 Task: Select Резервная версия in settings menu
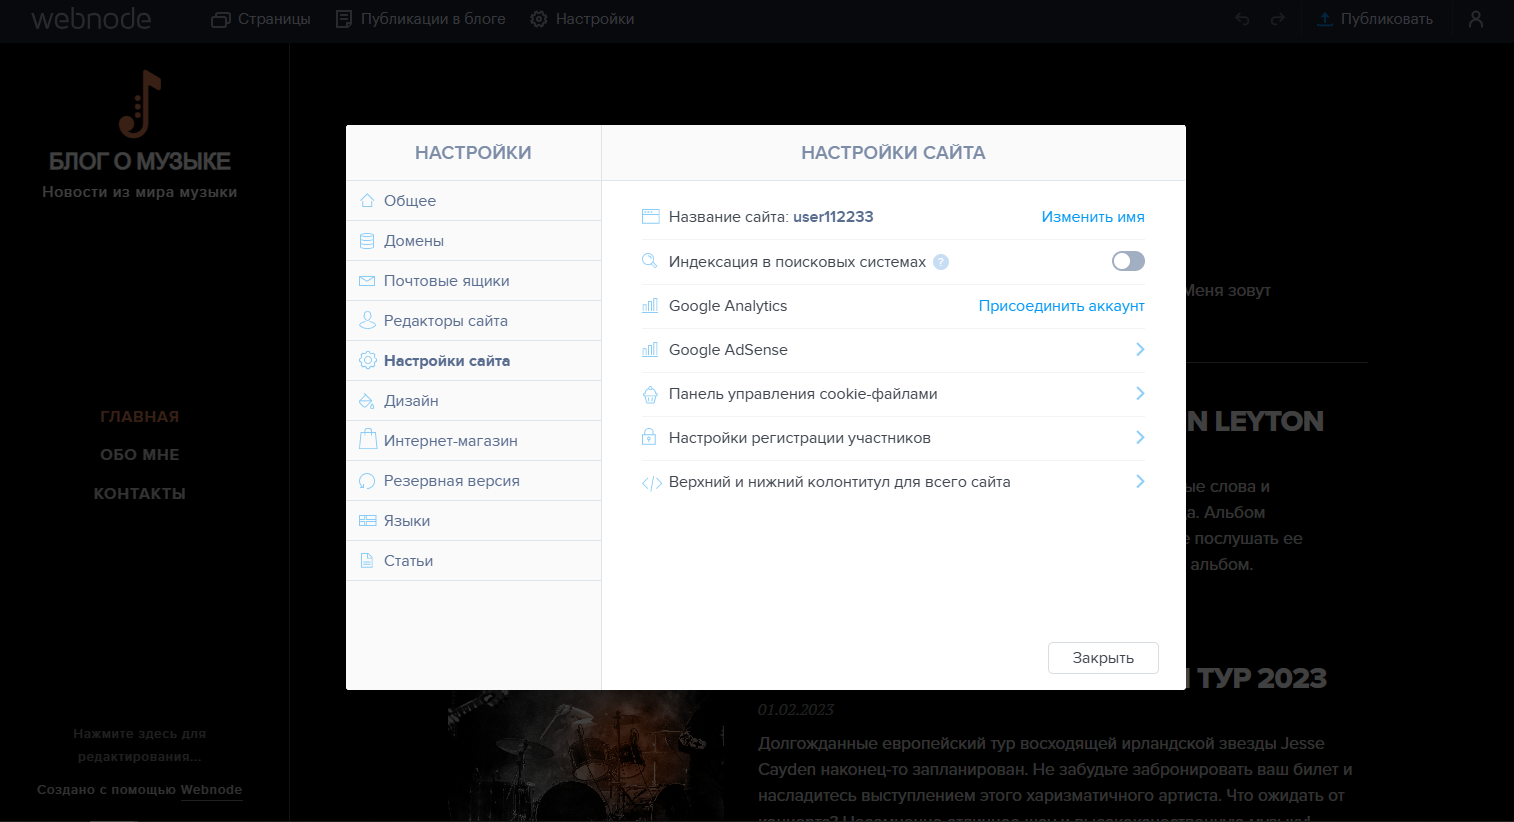point(451,481)
